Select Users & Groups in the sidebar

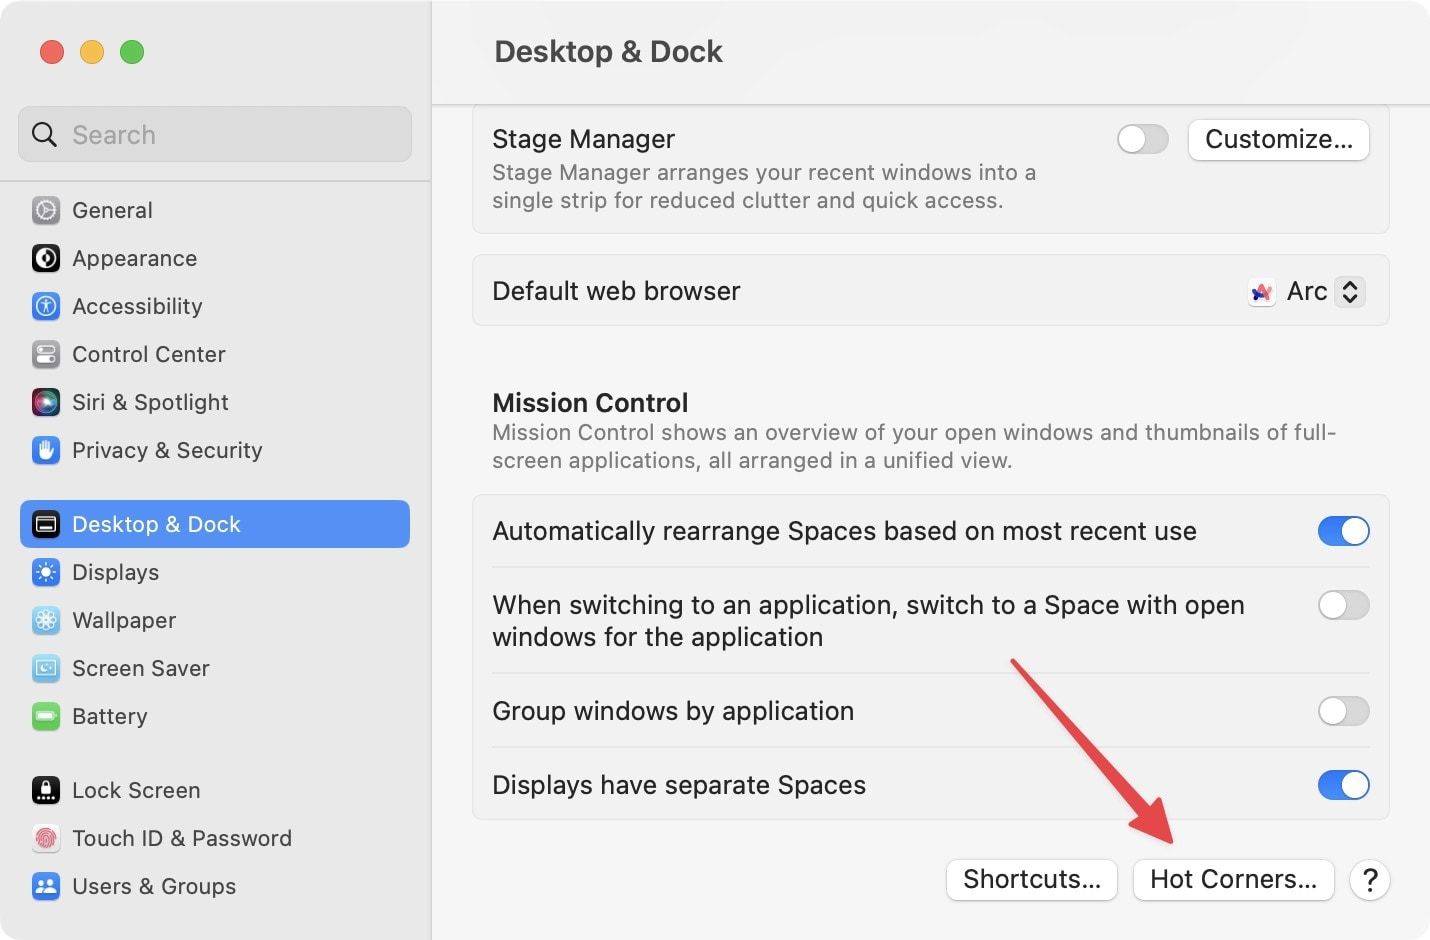[x=46, y=886]
